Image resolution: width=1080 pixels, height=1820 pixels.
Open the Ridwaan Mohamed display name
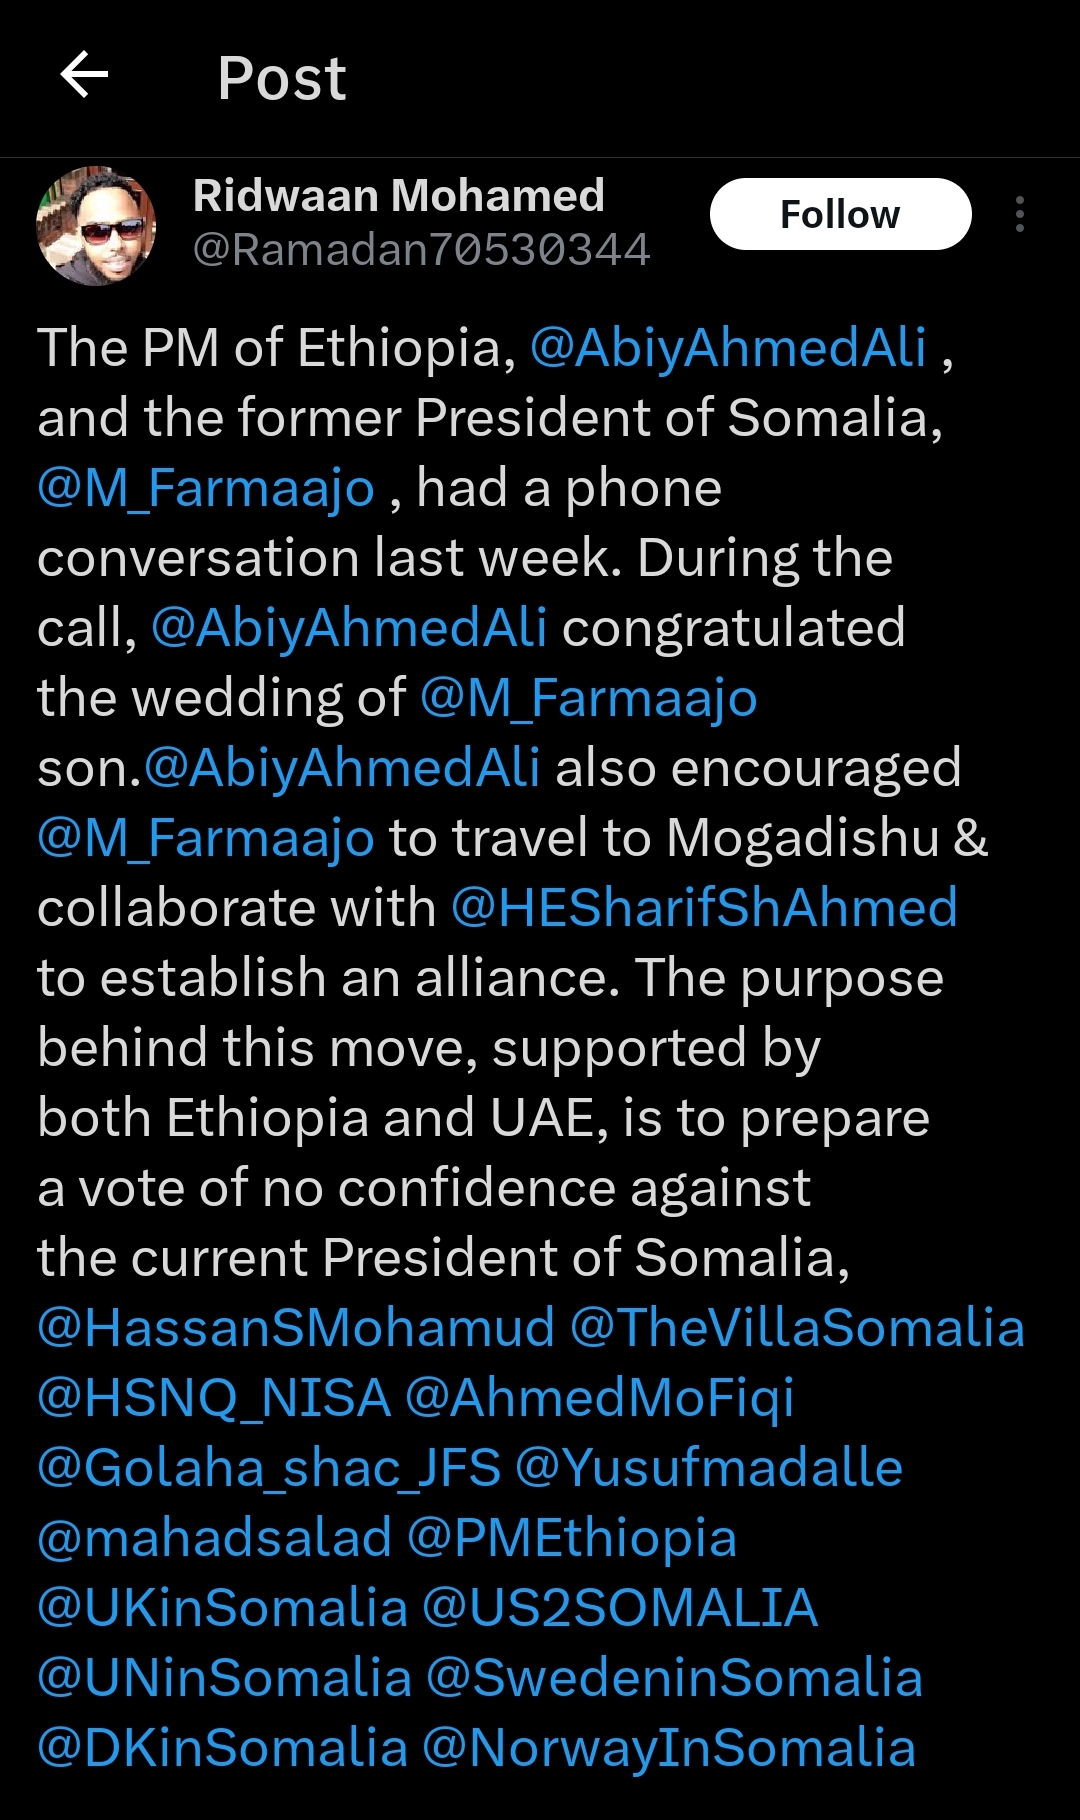[398, 195]
